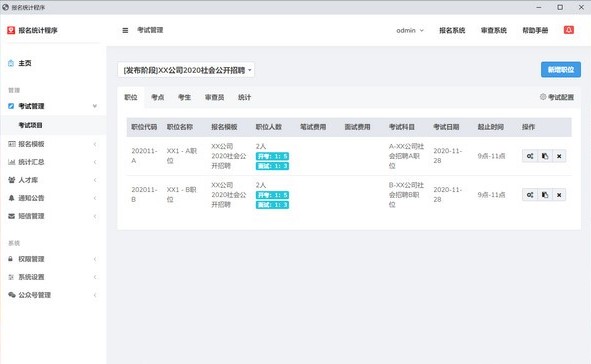Open the 帮助手册 link

(535, 30)
